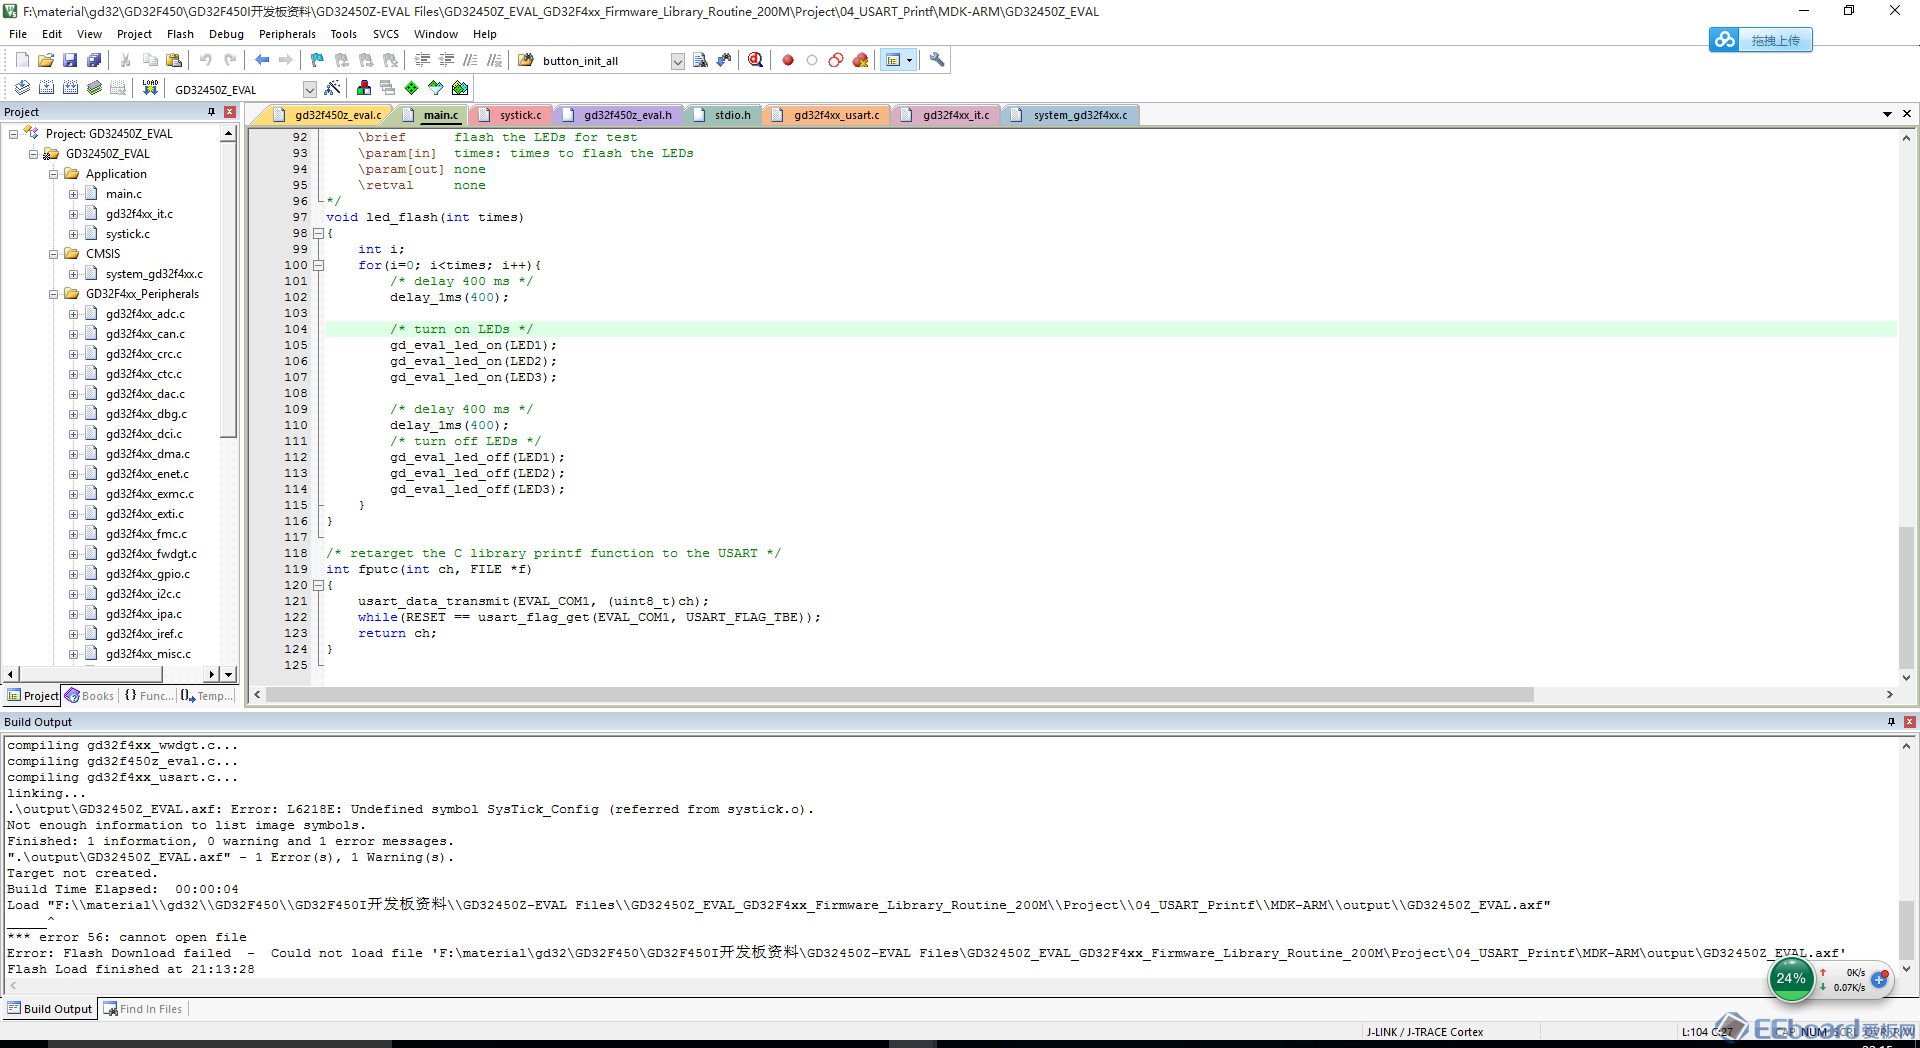Open the target selector GD32450Z_EVAL dropdown

coord(309,89)
